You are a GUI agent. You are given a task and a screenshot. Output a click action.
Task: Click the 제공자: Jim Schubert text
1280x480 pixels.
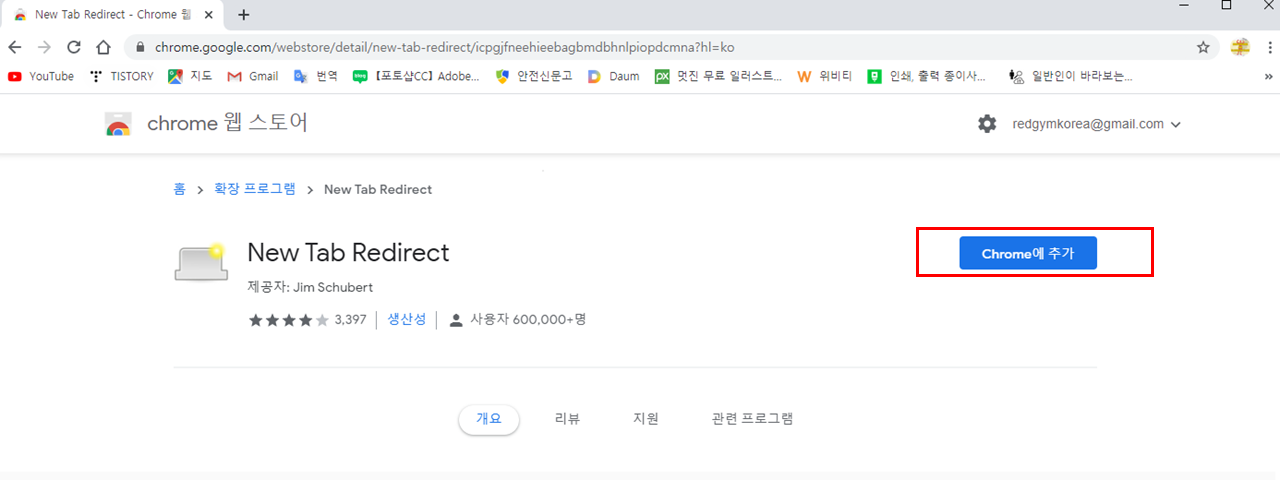click(x=310, y=287)
